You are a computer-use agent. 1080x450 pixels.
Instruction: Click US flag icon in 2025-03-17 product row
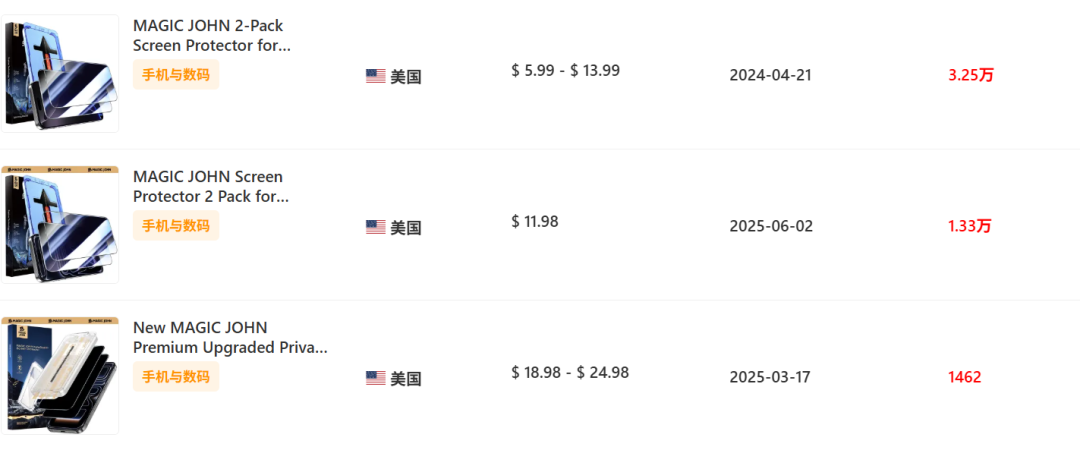tap(375, 378)
